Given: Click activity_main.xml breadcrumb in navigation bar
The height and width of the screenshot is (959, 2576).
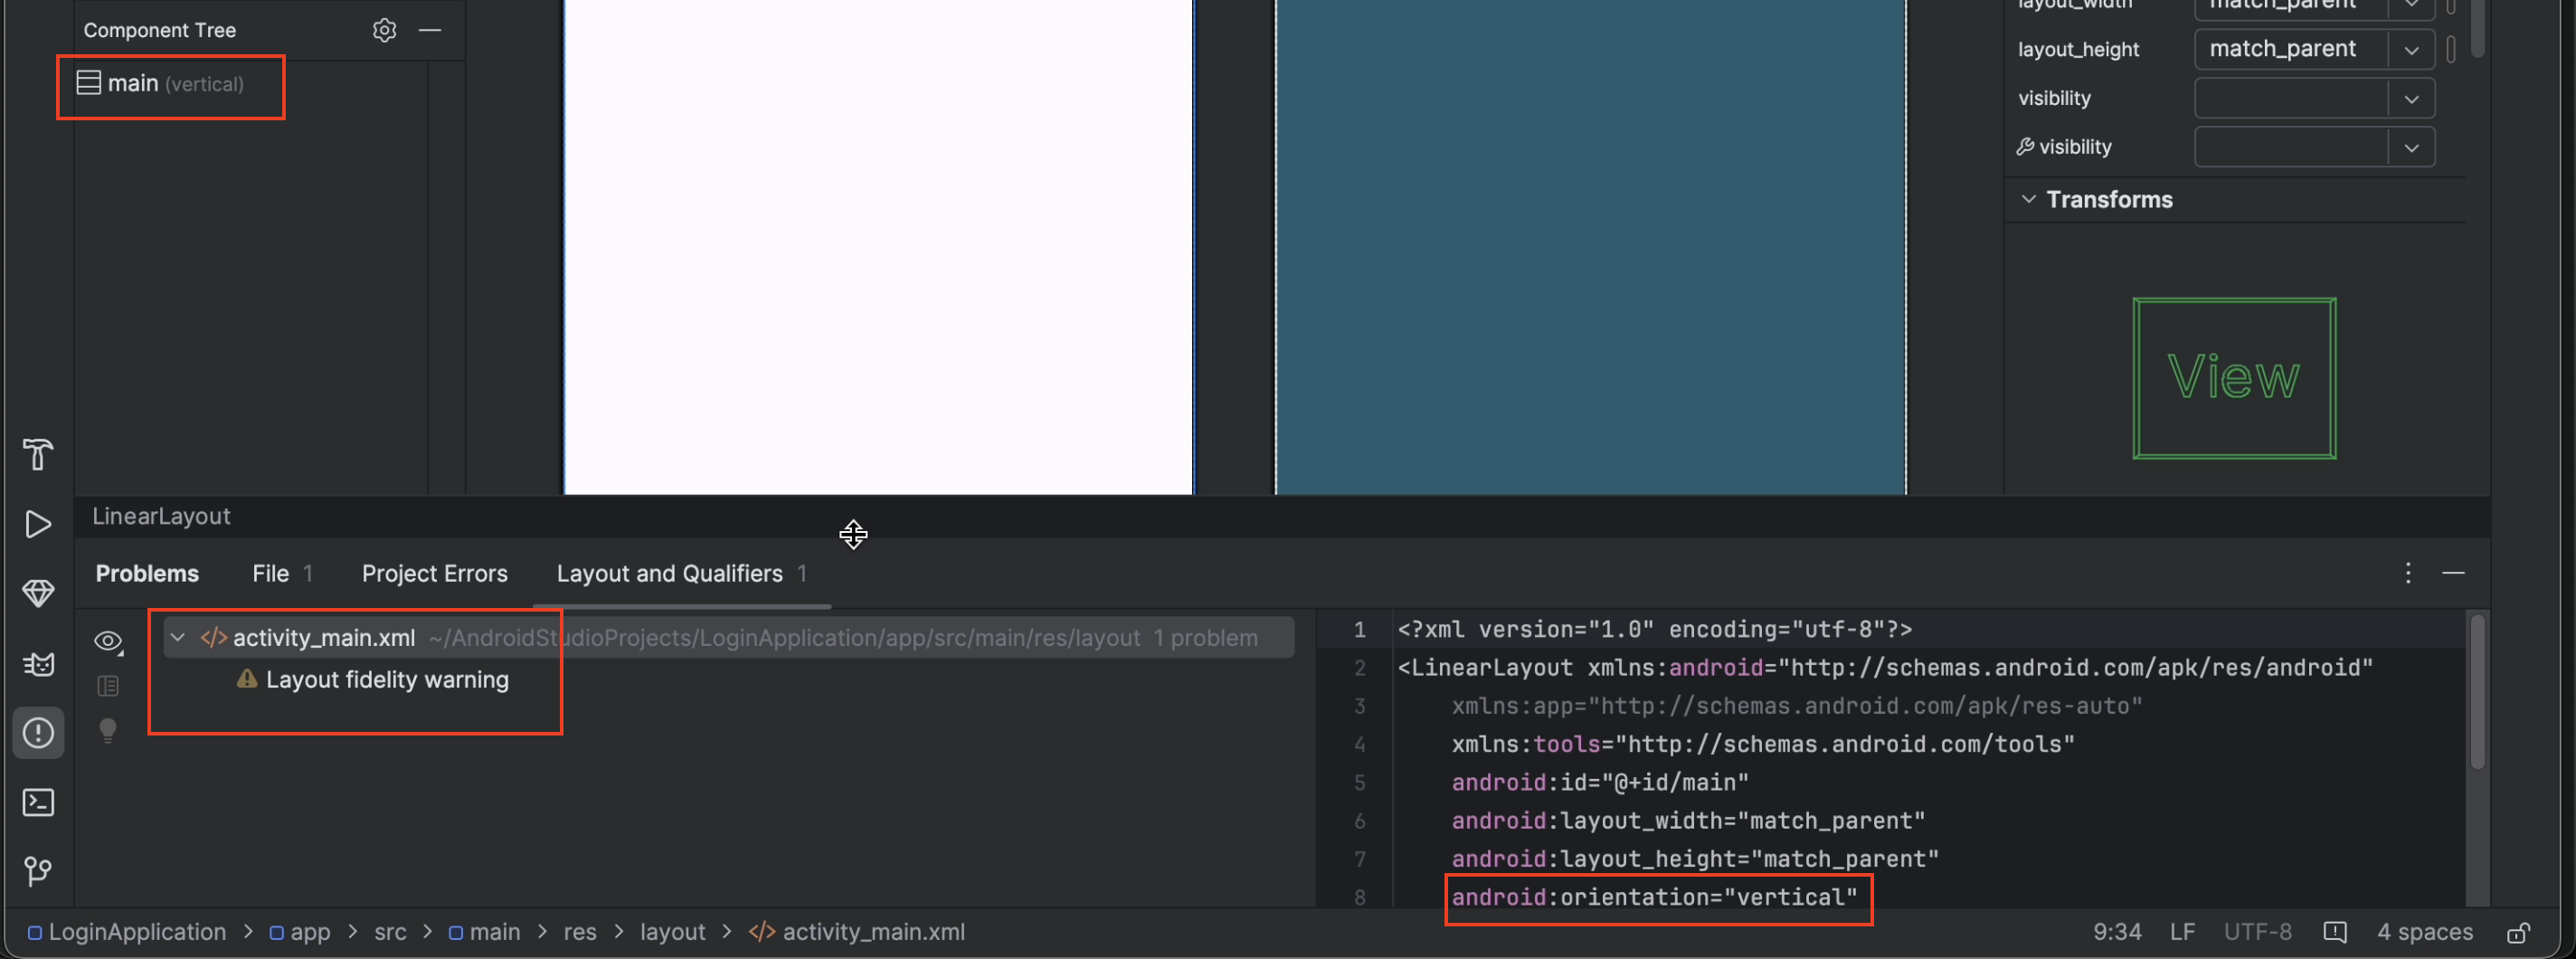Looking at the screenshot, I should click(x=857, y=932).
